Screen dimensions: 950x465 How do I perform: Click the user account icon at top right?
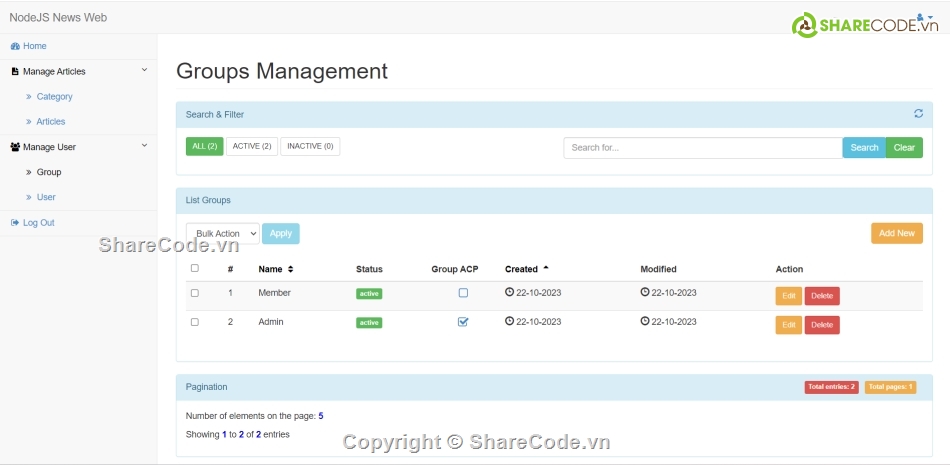pos(920,17)
